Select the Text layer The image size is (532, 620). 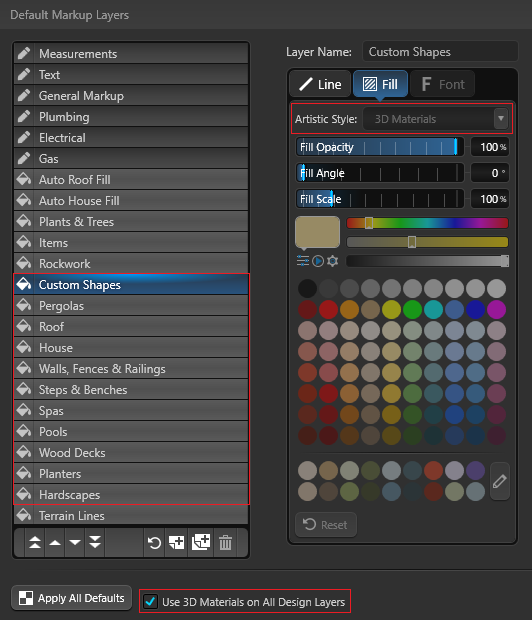pos(131,74)
